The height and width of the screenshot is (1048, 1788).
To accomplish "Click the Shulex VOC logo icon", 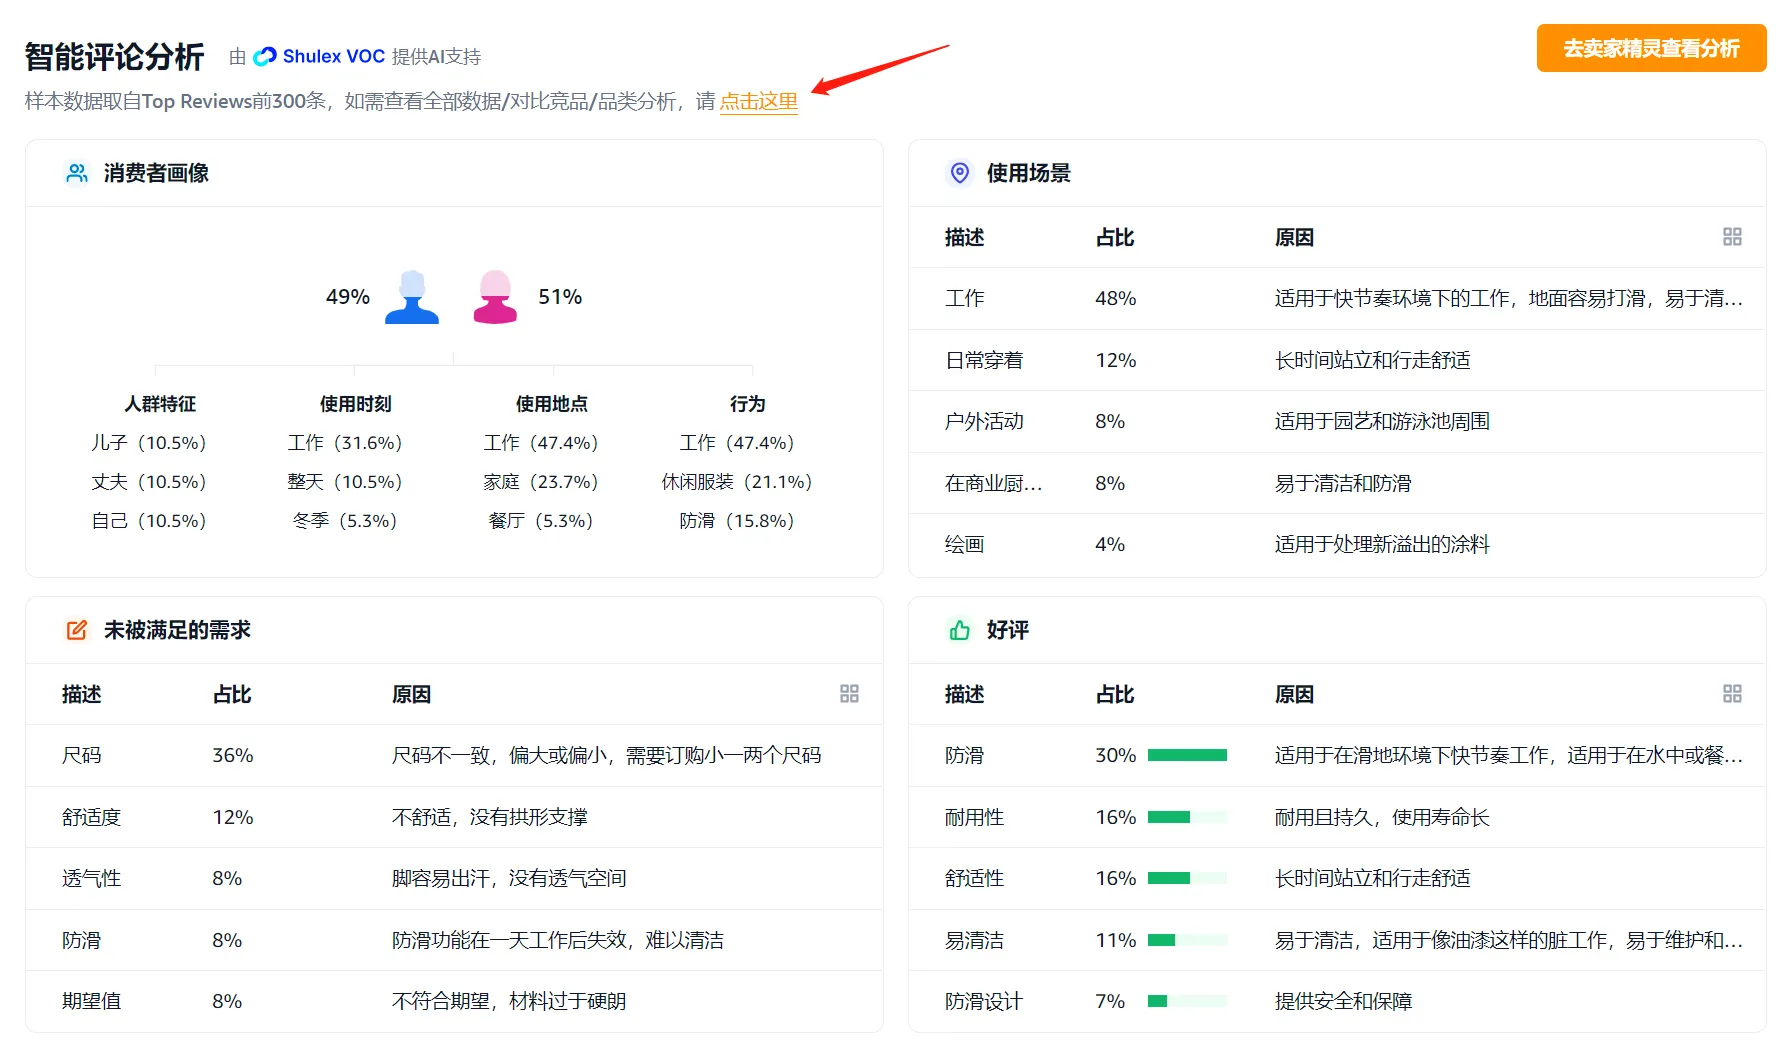I will tap(264, 56).
